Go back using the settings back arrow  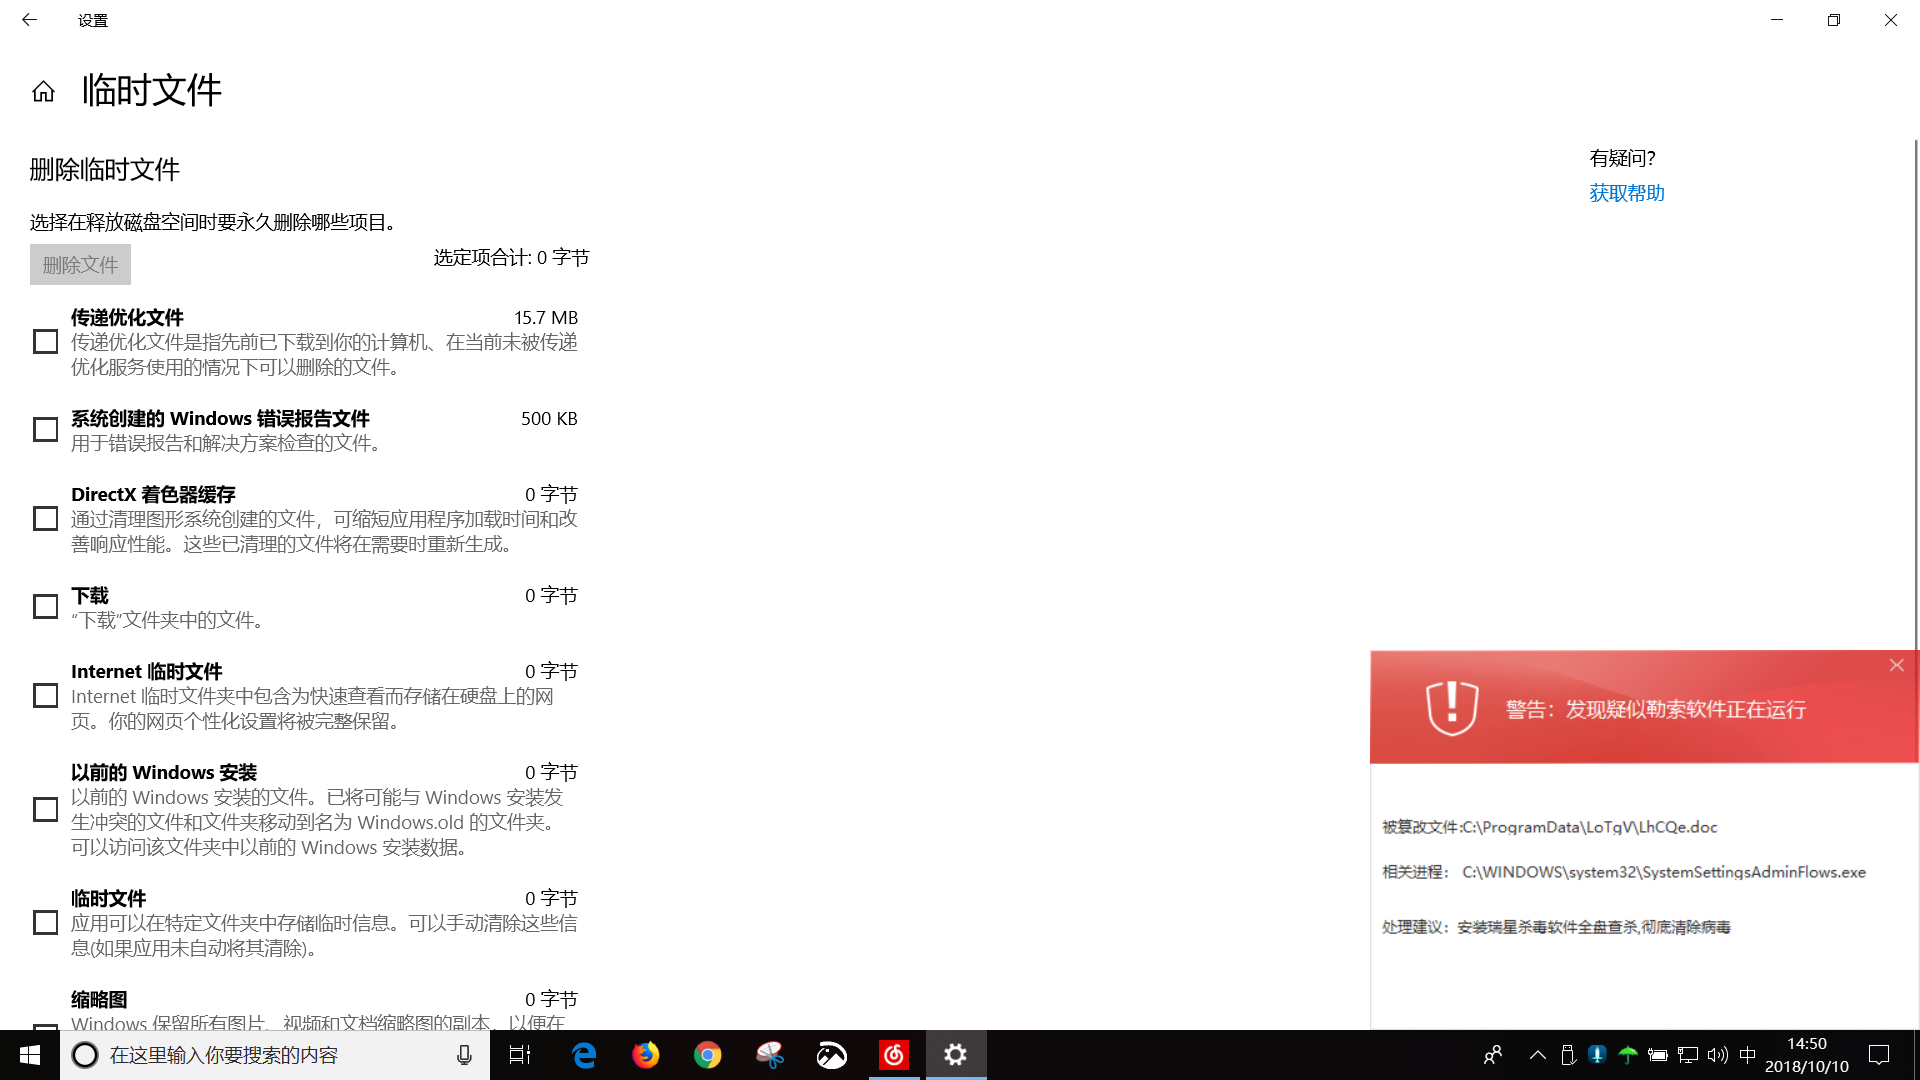click(x=29, y=20)
